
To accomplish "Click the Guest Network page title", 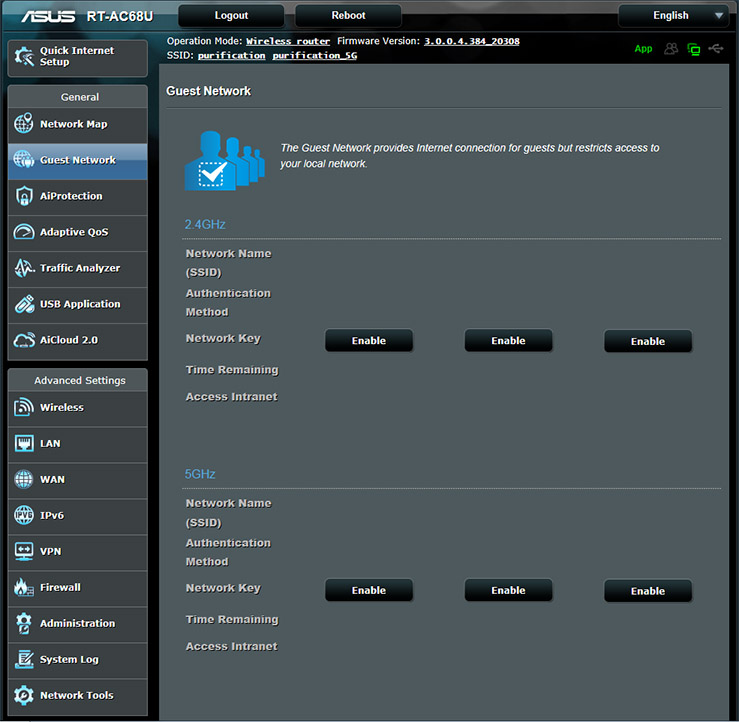I will tap(208, 91).
